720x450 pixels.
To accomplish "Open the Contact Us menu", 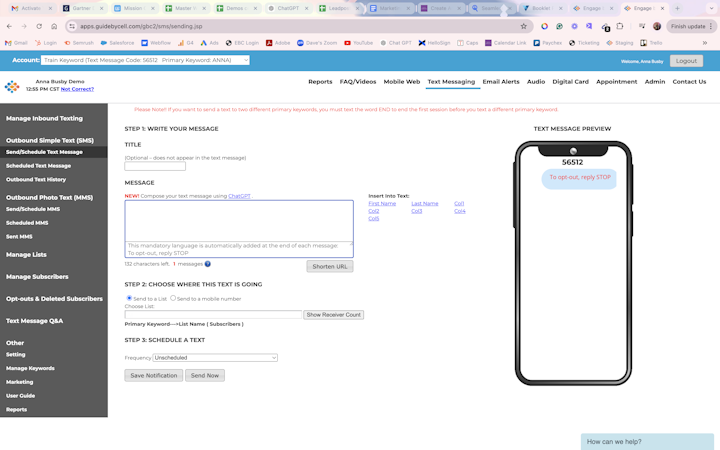I will [x=689, y=82].
